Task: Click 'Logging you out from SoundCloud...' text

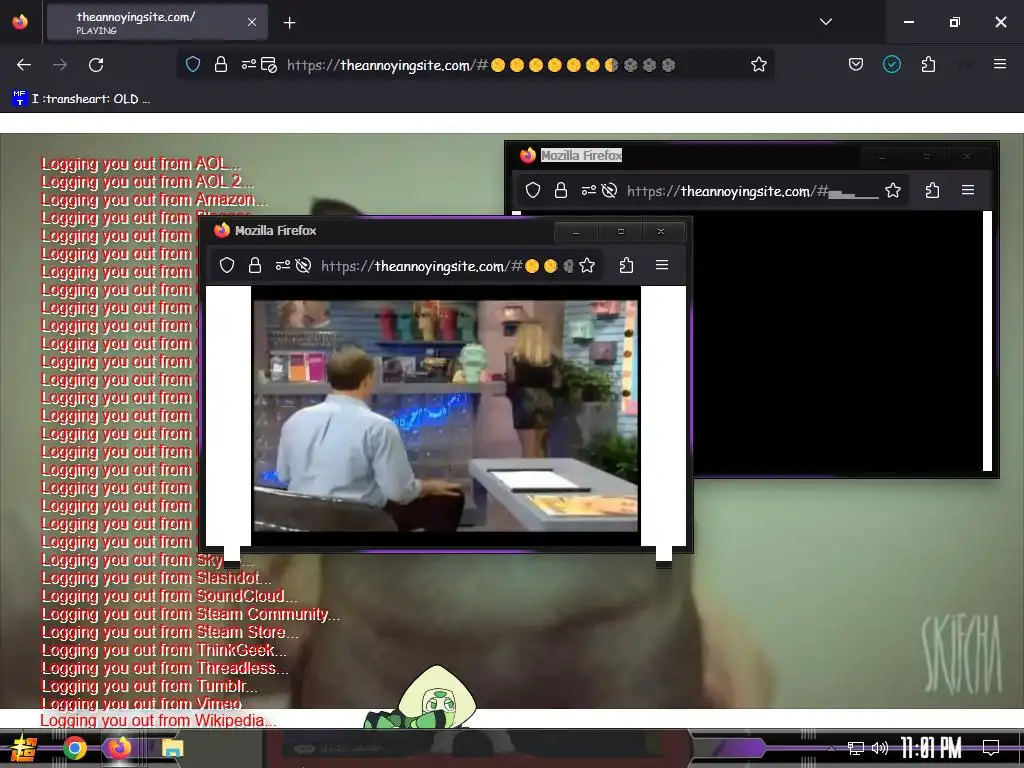Action: [x=169, y=596]
